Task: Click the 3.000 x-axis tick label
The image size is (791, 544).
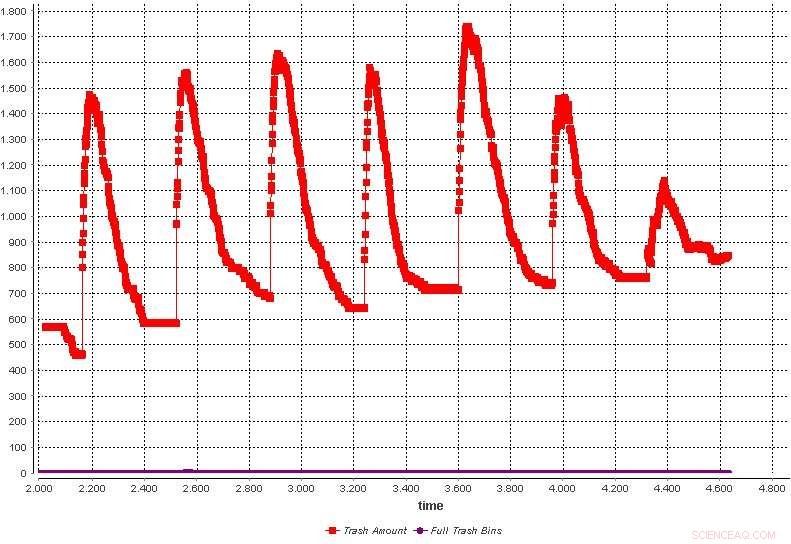Action: tap(301, 490)
